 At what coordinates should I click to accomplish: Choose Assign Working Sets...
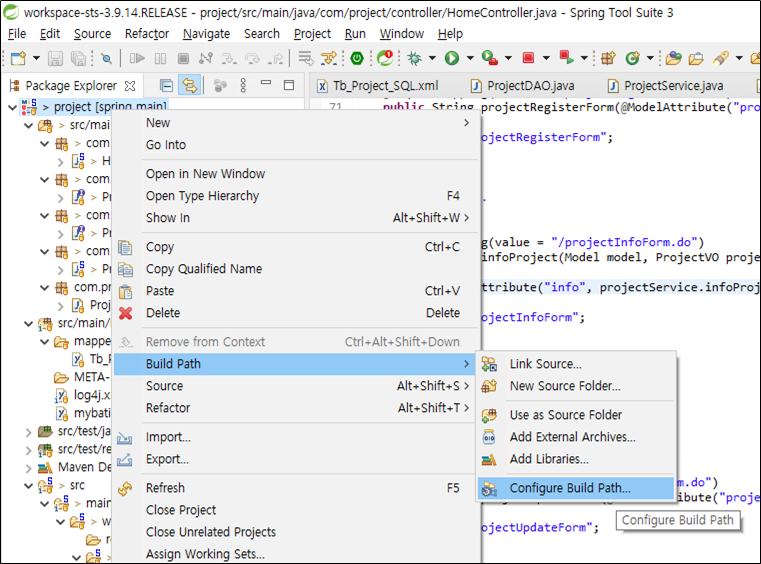[x=296, y=554]
